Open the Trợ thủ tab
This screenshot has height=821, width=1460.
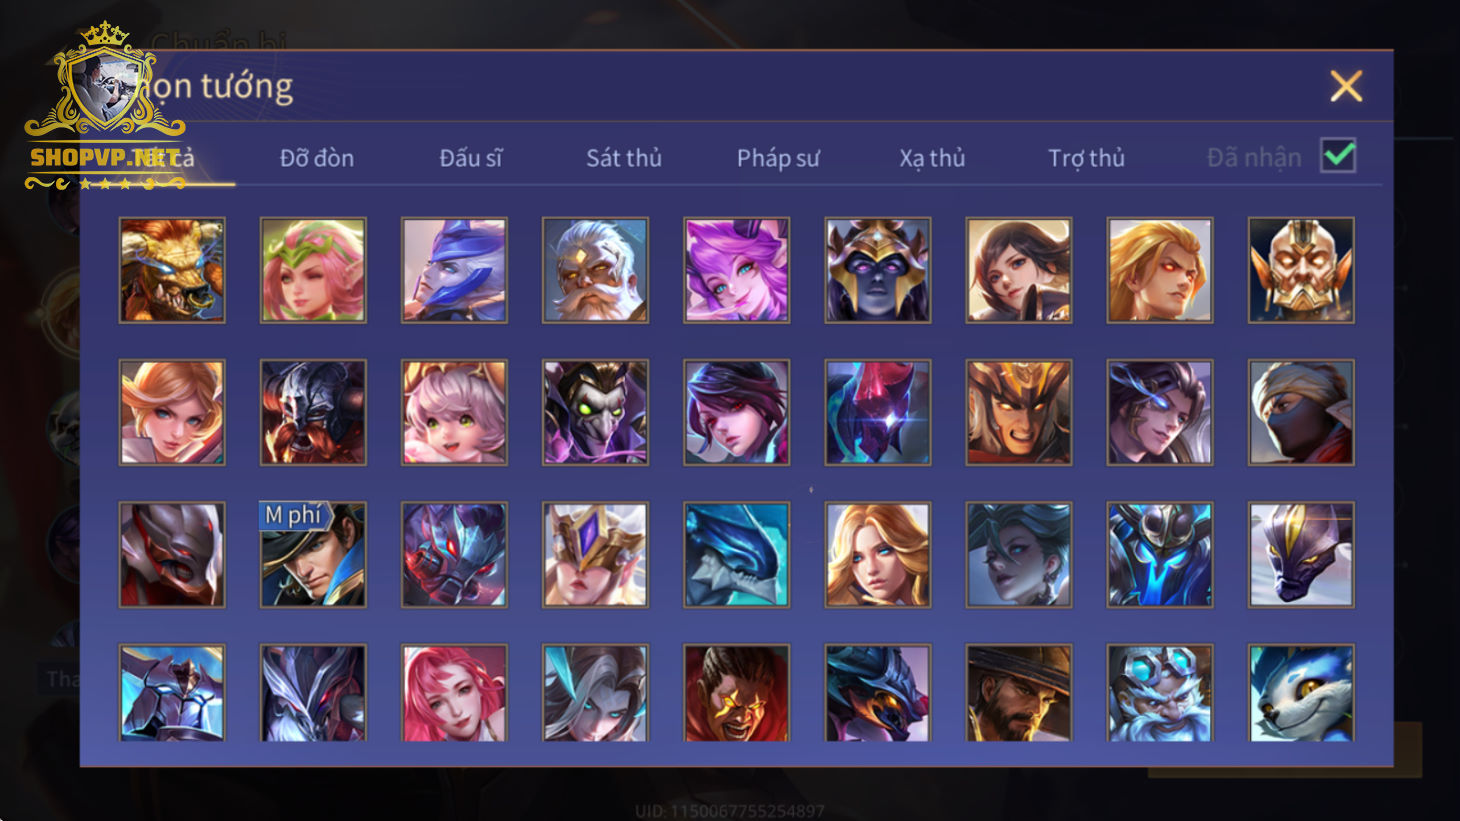pos(1086,158)
